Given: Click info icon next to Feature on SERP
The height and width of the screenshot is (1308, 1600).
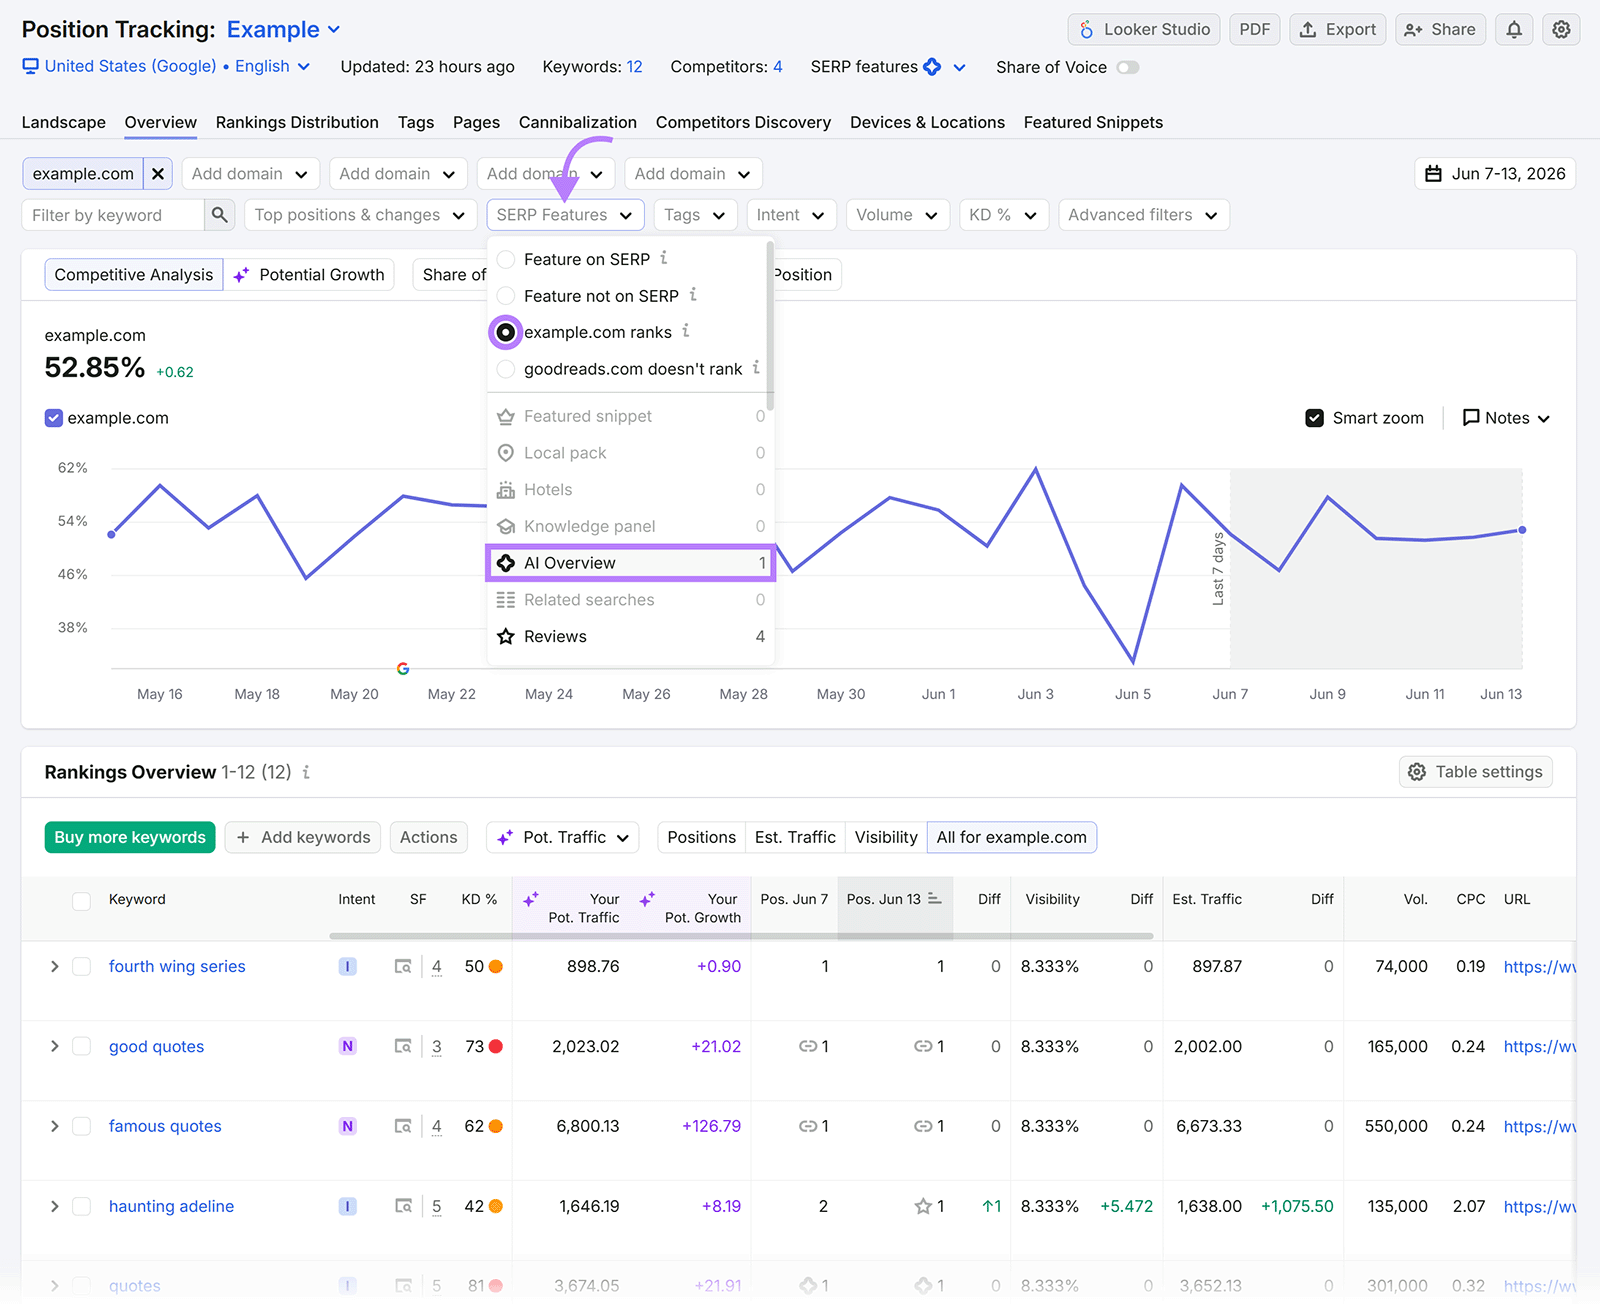Looking at the screenshot, I should point(664,258).
